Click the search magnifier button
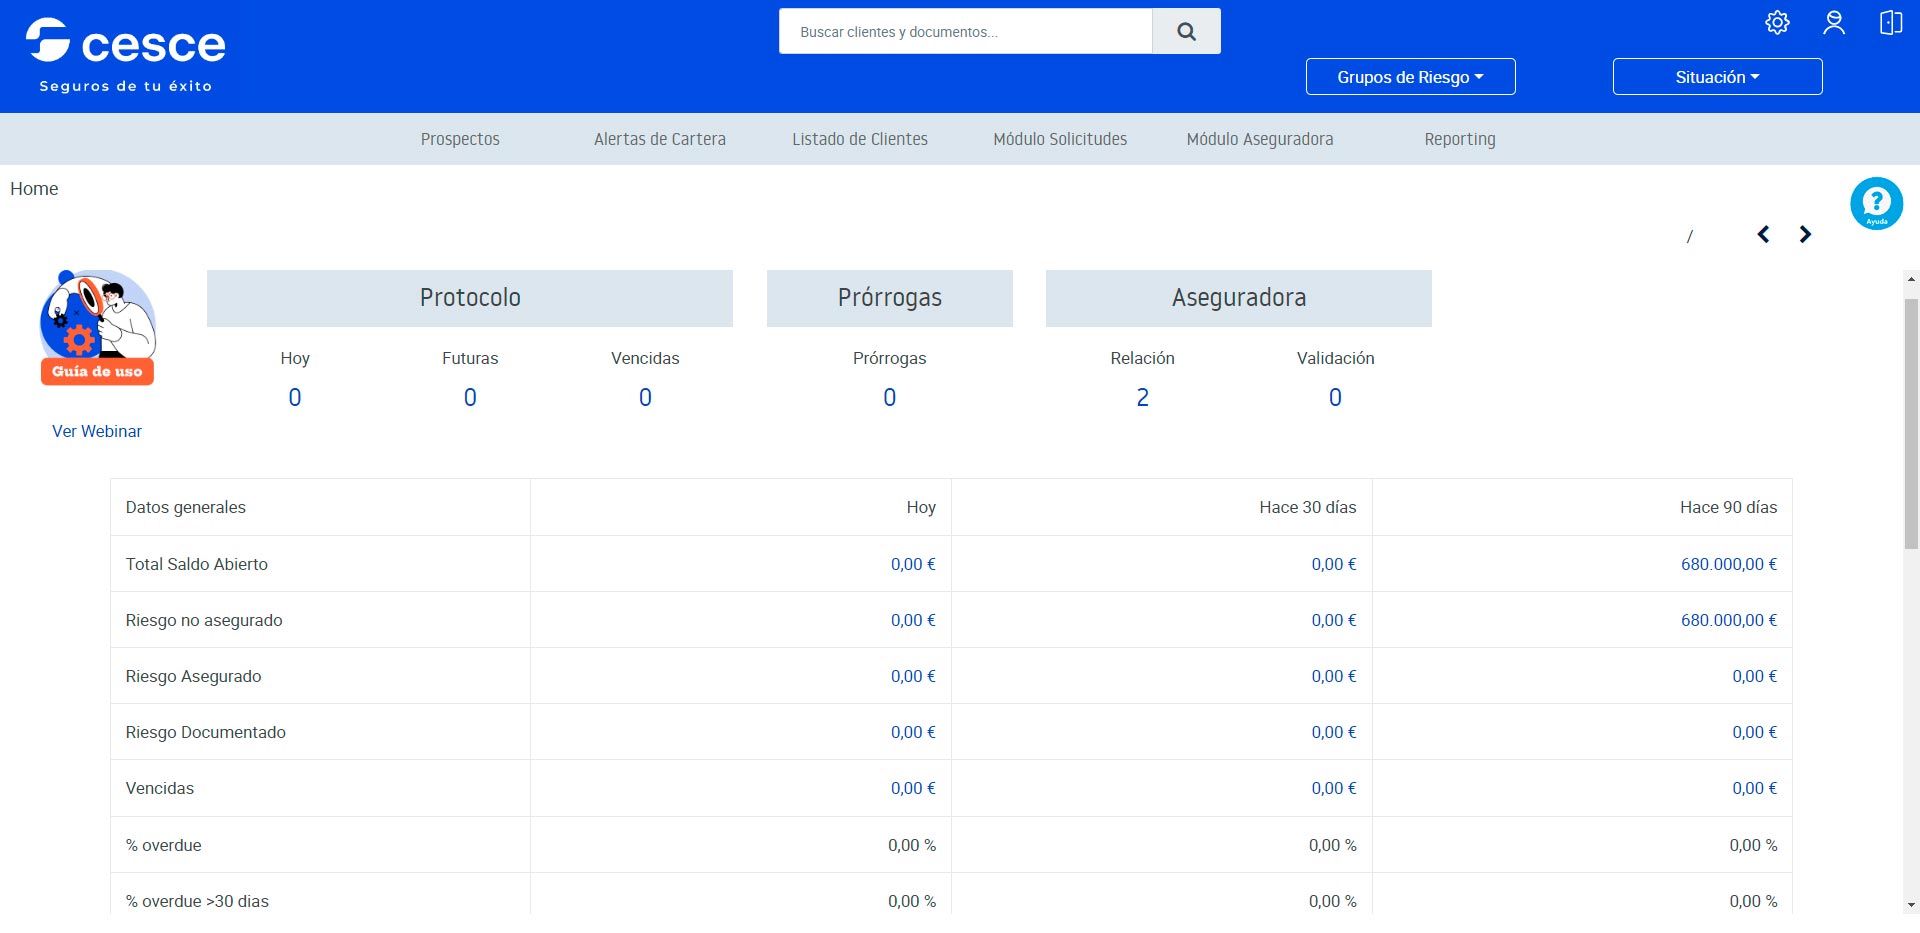This screenshot has height=933, width=1920. pos(1186,32)
